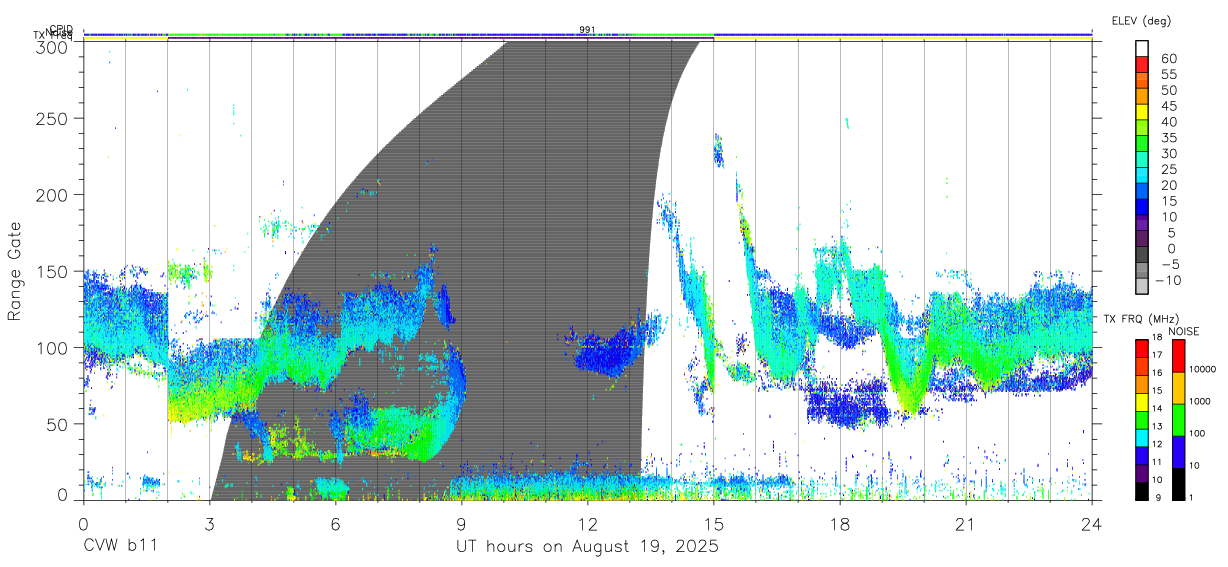This screenshot has height=567, width=1228.
Task: Click the yellow segment of ELEV colorbar
Action: click(x=1142, y=112)
